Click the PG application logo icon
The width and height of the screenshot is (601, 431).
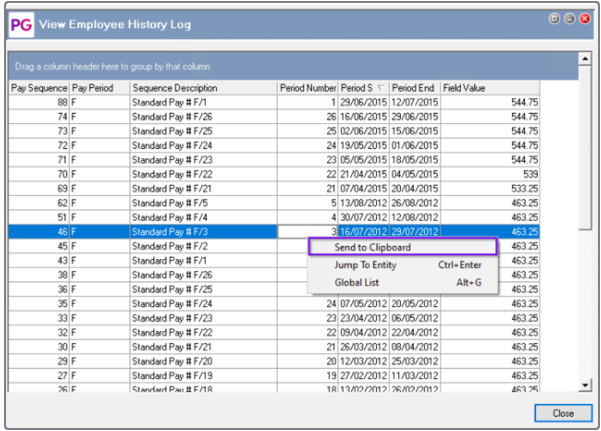point(21,25)
